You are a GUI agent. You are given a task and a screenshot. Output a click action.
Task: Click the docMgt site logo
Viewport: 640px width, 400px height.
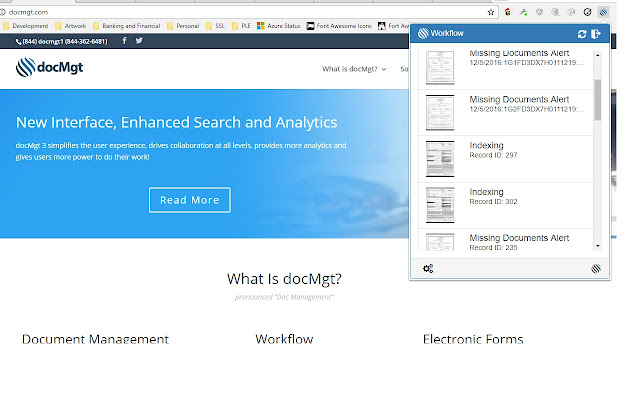[x=49, y=67]
